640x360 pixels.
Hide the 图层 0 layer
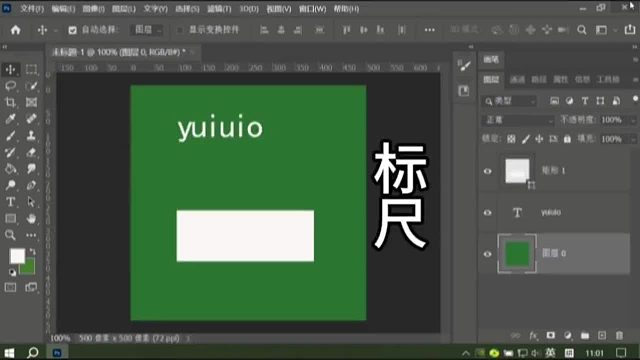tap(487, 254)
